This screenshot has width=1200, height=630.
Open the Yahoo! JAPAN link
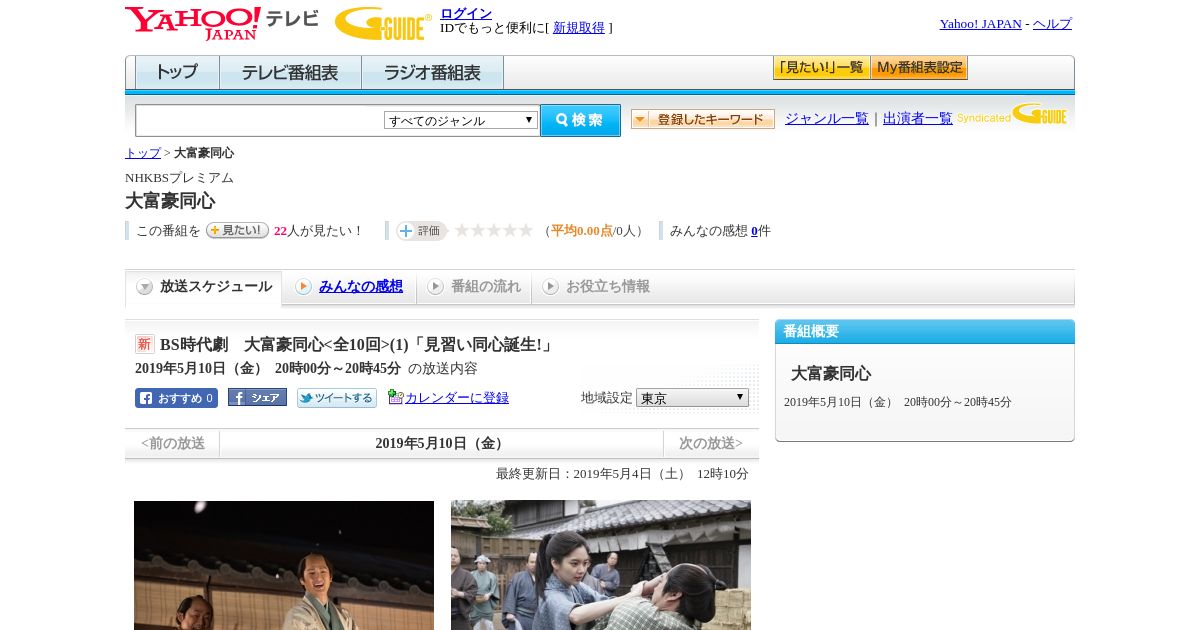click(981, 24)
